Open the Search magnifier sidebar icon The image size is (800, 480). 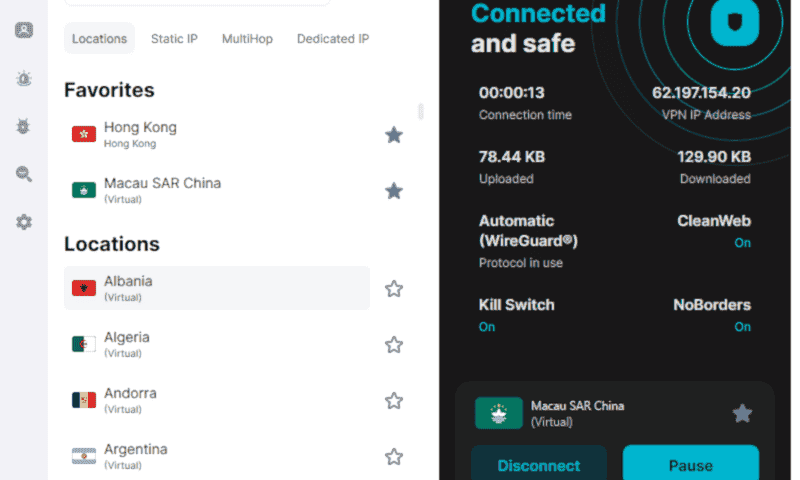(x=23, y=174)
